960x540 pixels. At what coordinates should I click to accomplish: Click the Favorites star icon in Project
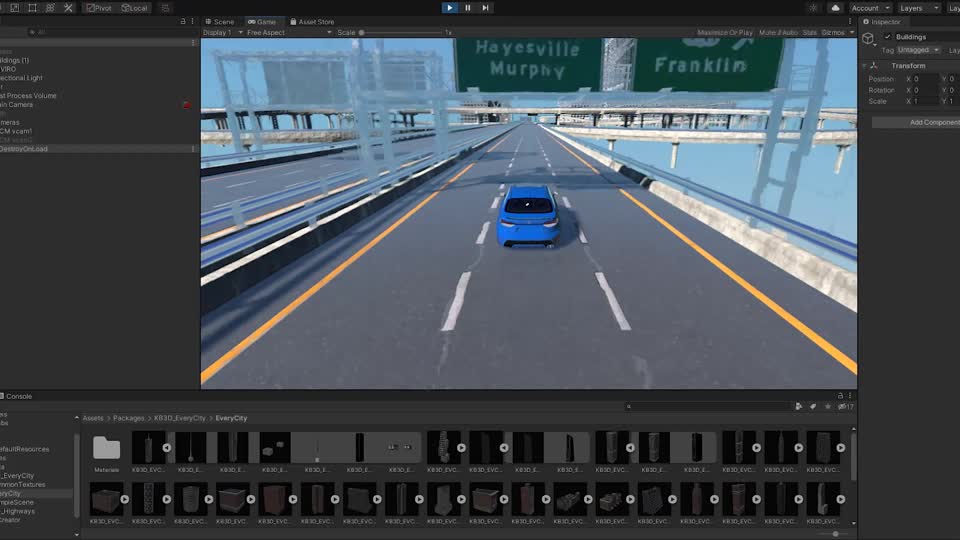click(x=828, y=407)
